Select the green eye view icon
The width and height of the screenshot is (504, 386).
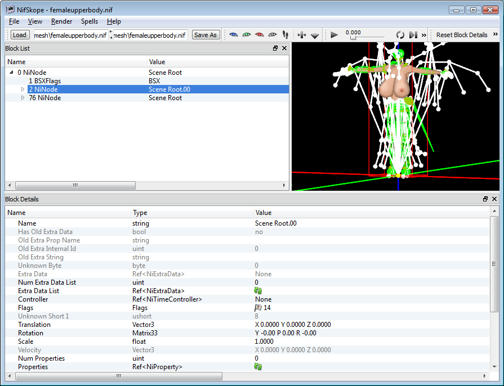click(247, 35)
